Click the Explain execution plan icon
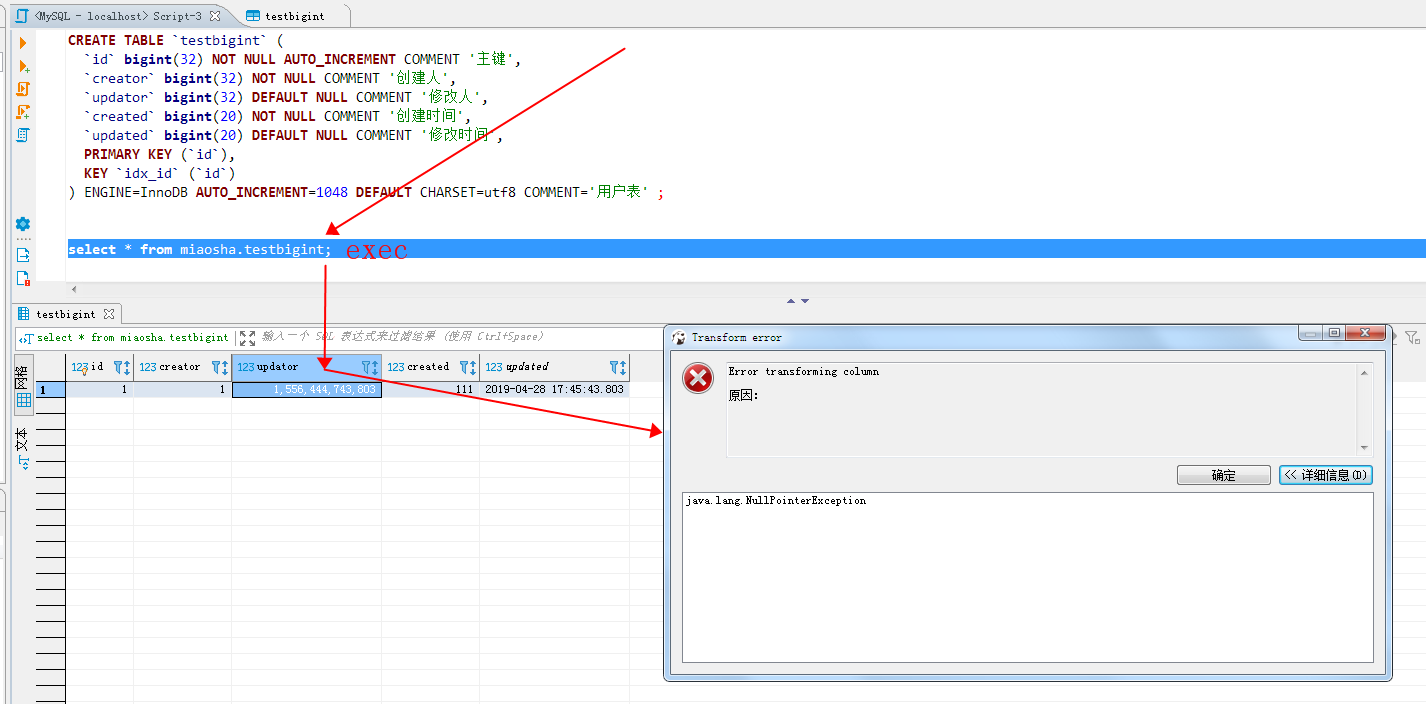Image resolution: width=1426 pixels, height=704 pixels. 23,135
